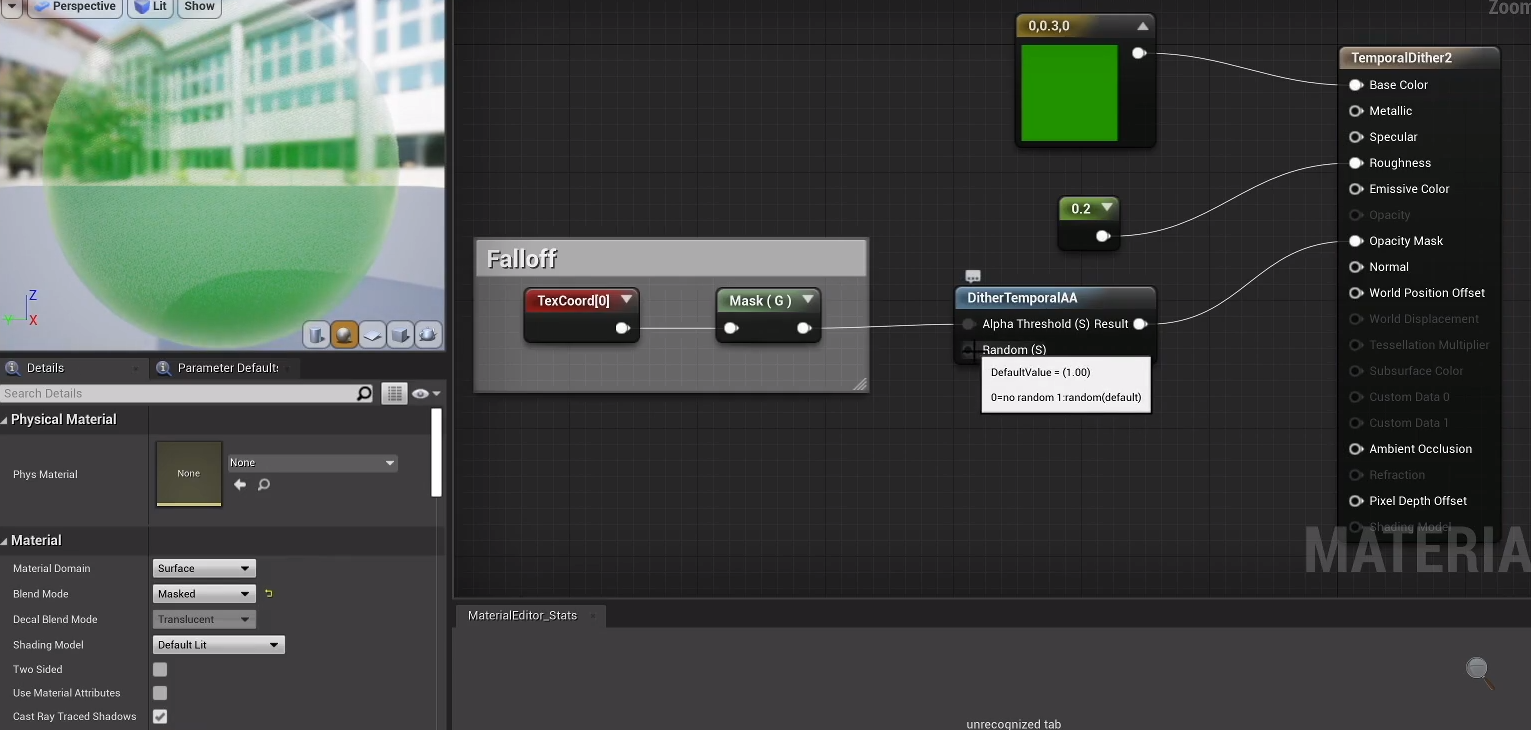Open the Blend Mode dropdown showing Masked

pyautogui.click(x=203, y=593)
